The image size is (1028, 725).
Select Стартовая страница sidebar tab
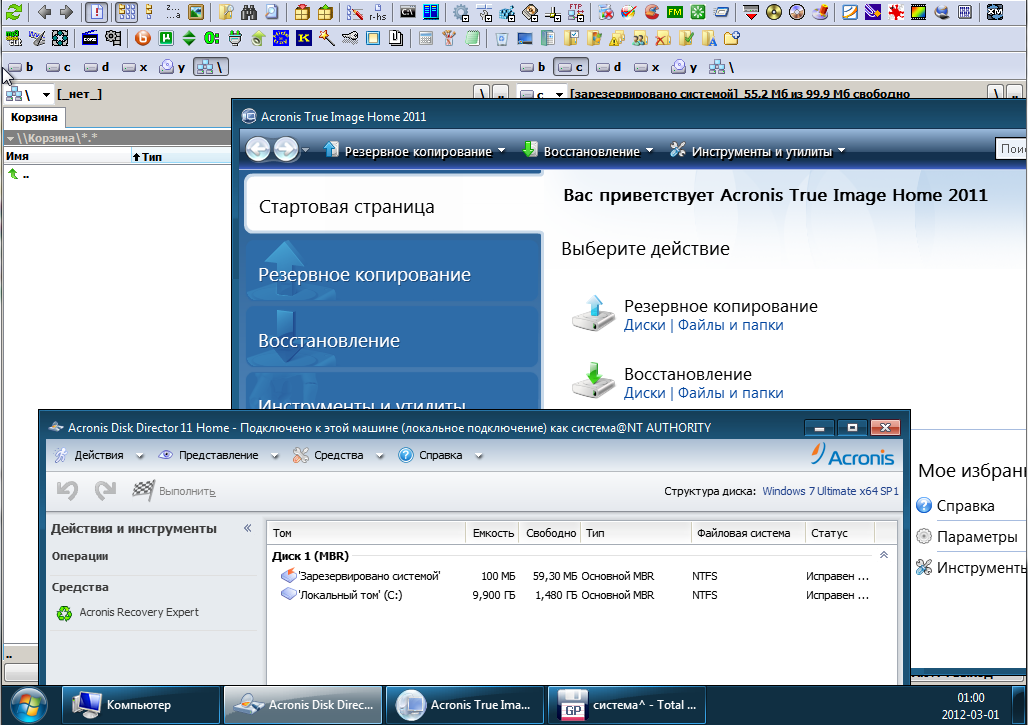(x=393, y=206)
